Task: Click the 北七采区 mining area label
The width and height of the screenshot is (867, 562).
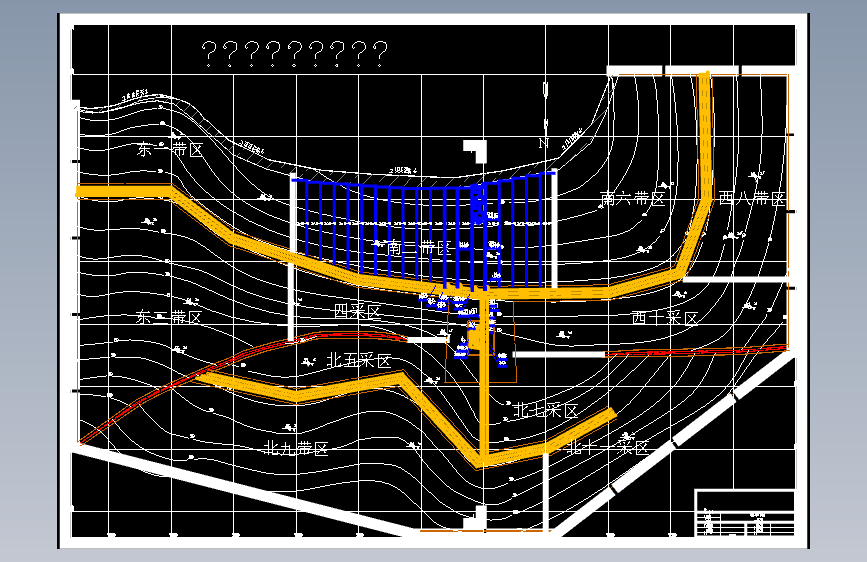Action: click(545, 410)
